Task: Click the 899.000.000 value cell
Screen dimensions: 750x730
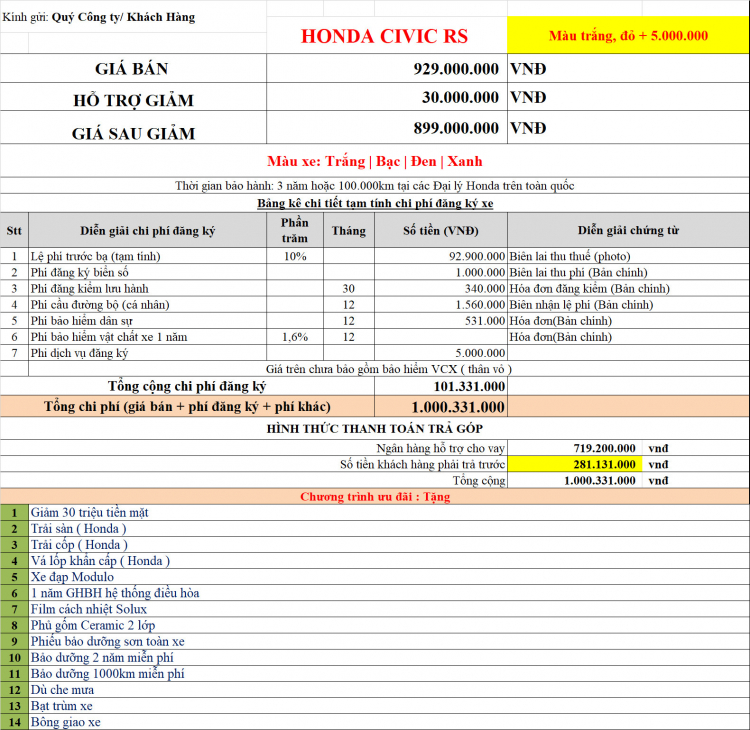Action: click(x=386, y=128)
